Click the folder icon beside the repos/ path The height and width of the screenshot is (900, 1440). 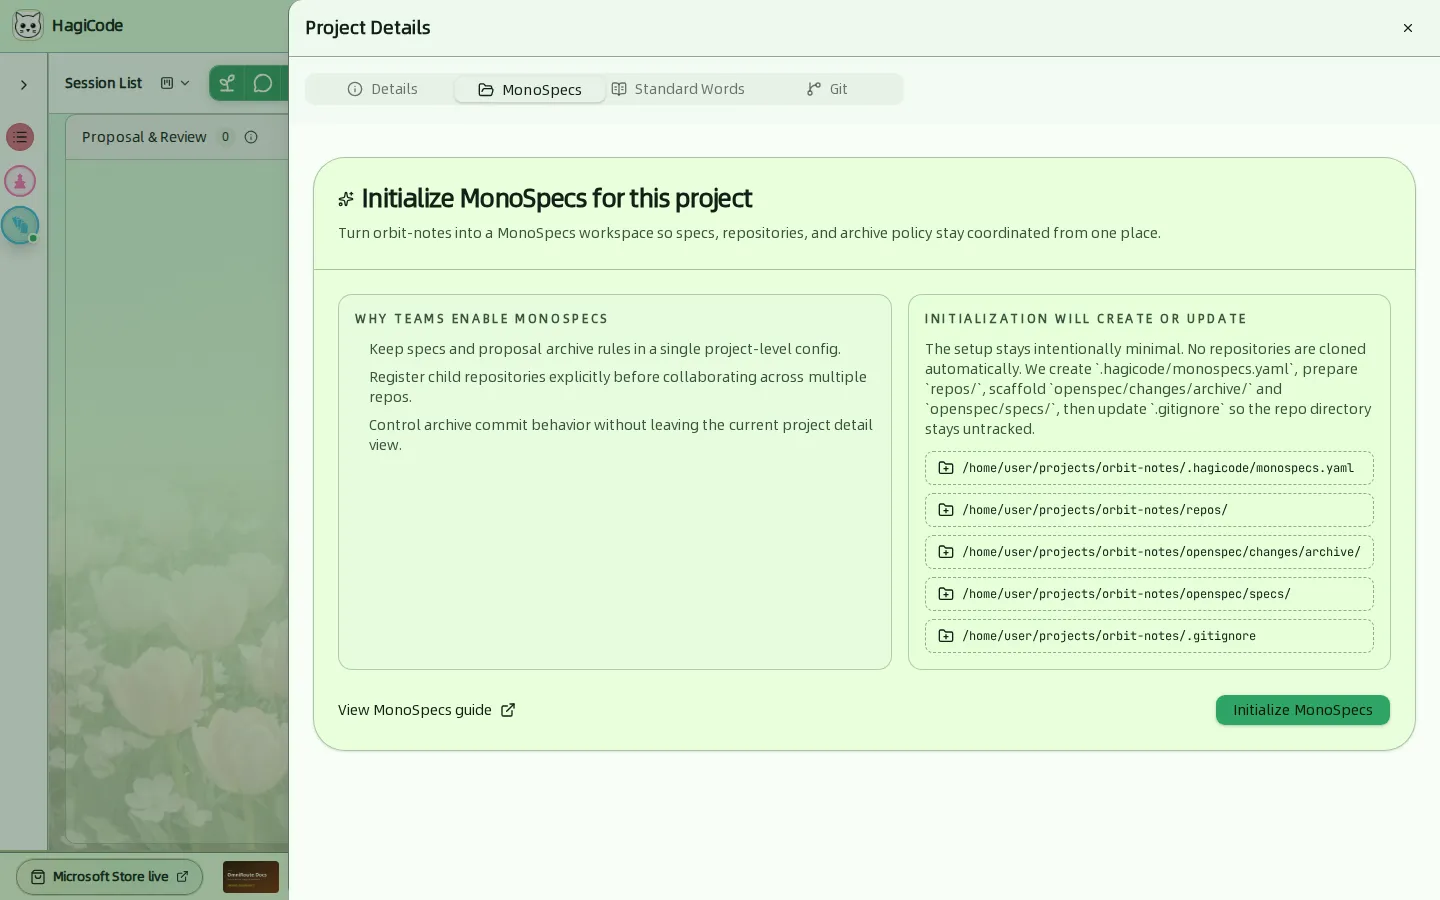946,510
